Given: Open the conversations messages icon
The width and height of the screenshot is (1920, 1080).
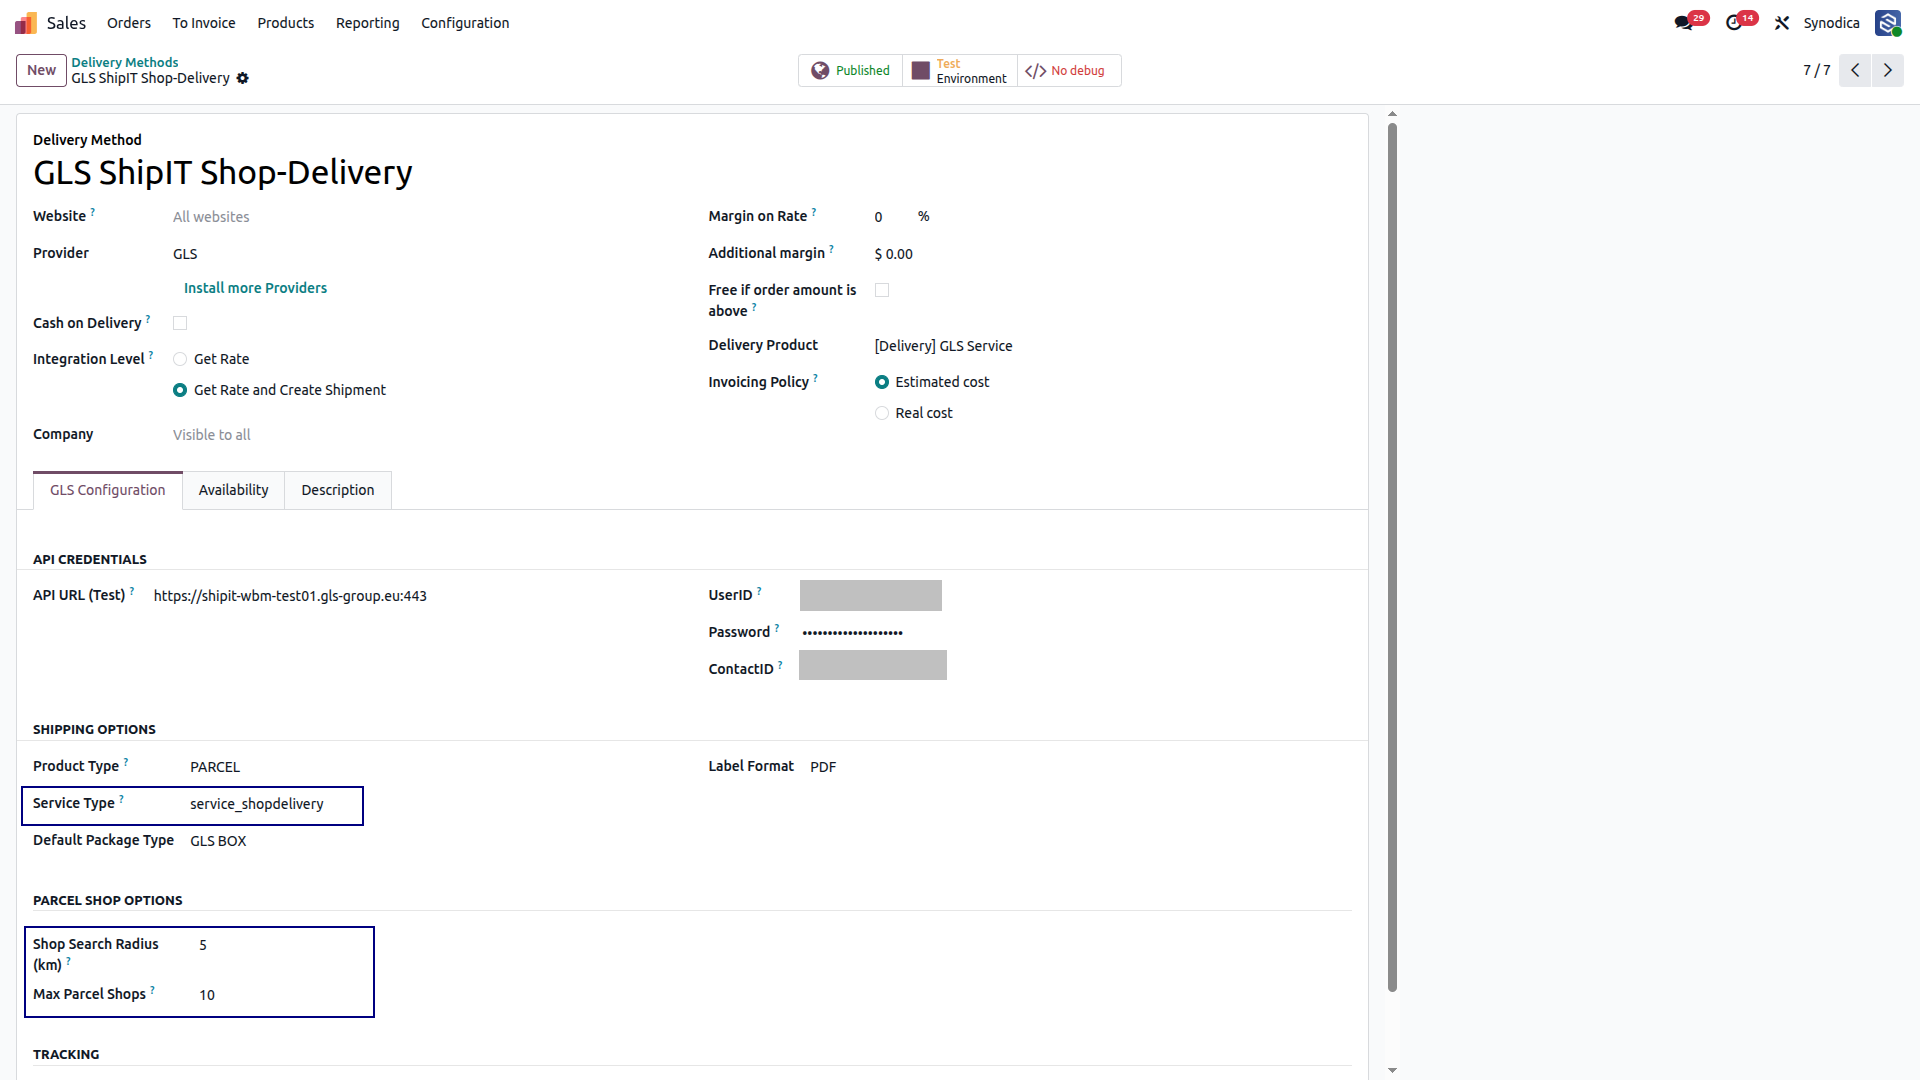Looking at the screenshot, I should click(1684, 23).
